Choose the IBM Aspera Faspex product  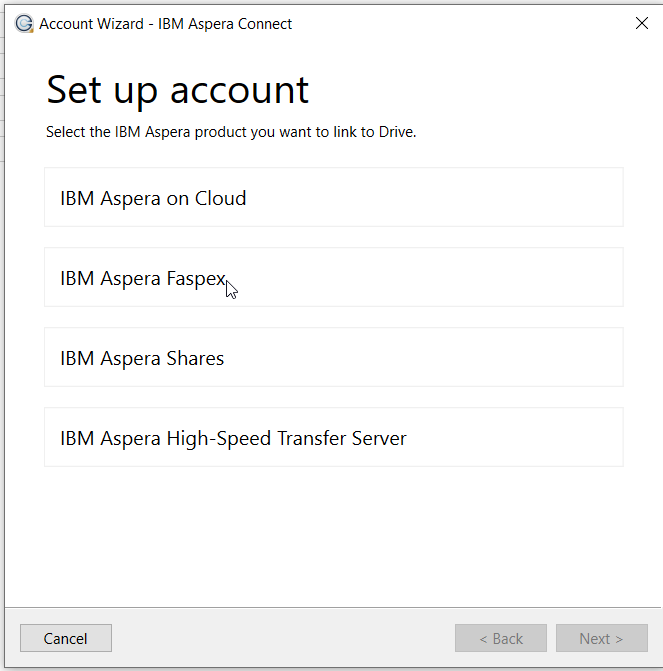coord(333,277)
